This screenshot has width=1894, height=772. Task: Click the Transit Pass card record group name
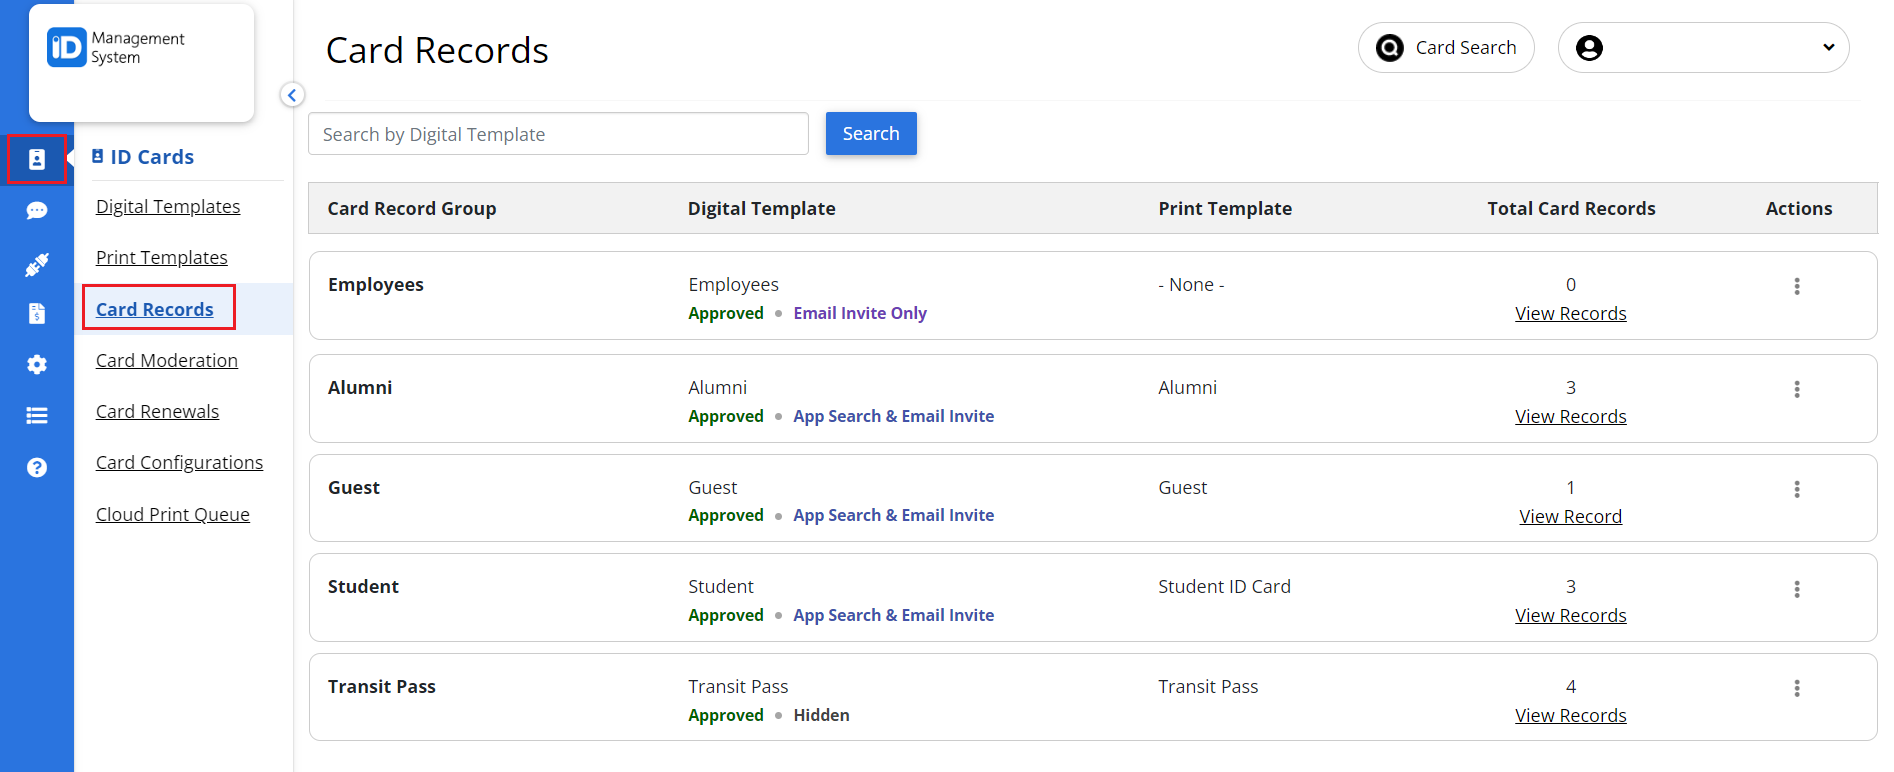click(382, 687)
